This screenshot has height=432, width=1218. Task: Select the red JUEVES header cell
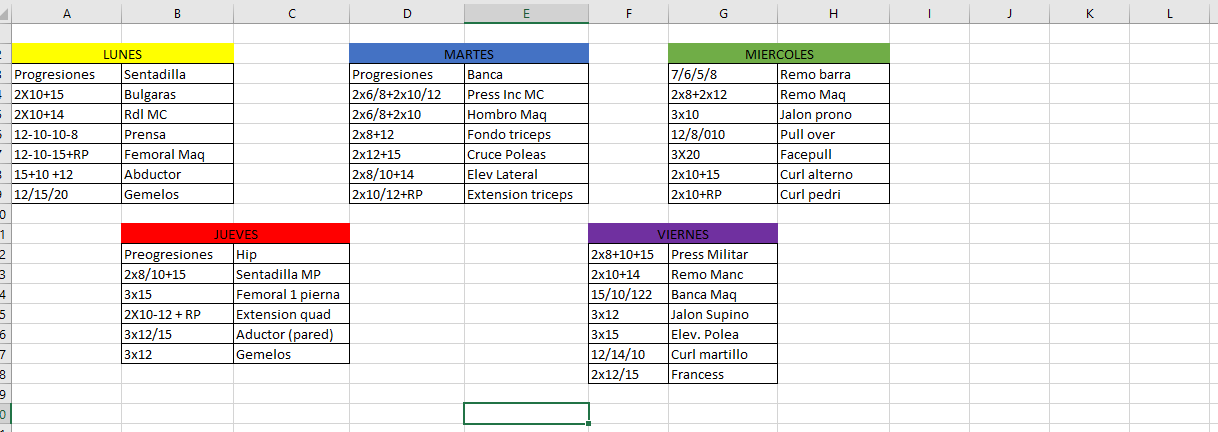coord(236,234)
